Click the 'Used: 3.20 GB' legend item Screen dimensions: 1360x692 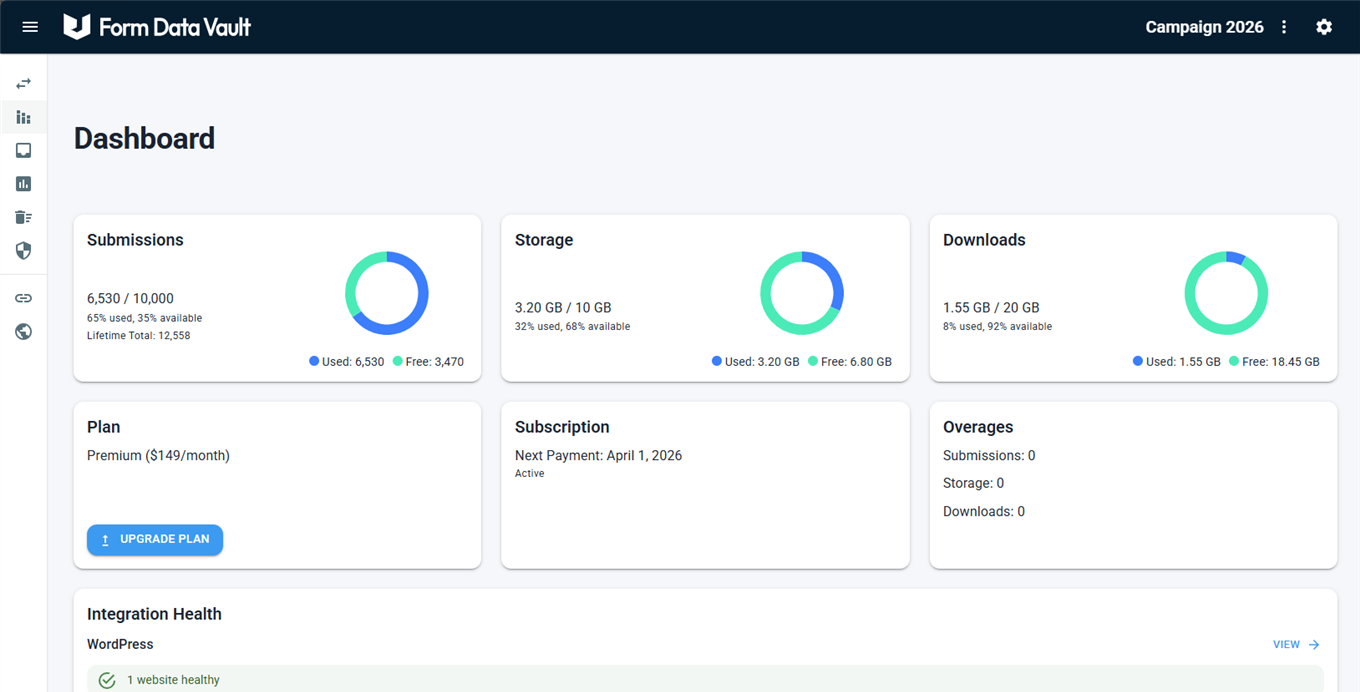click(x=755, y=362)
